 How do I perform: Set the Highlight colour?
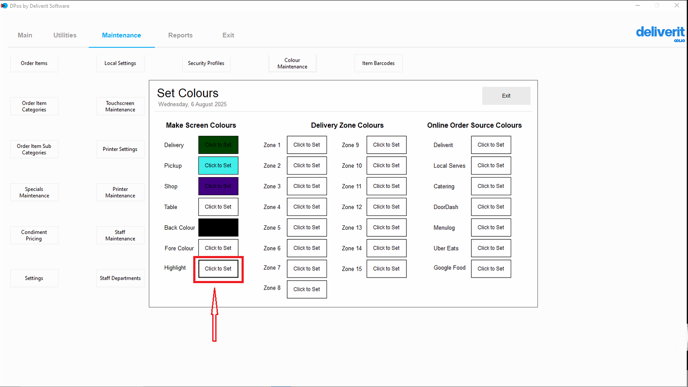pos(218,269)
